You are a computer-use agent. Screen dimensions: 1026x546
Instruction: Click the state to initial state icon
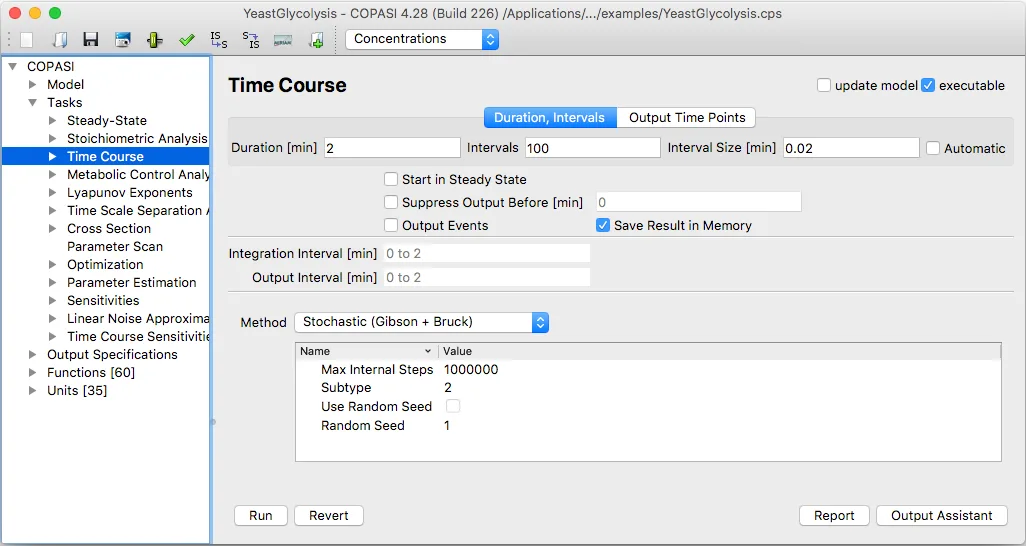click(x=251, y=40)
